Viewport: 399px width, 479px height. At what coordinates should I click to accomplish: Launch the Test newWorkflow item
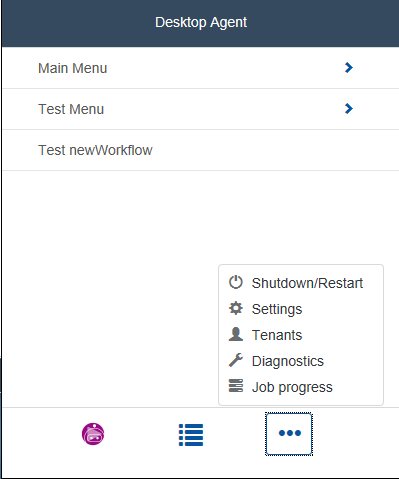click(x=200, y=150)
